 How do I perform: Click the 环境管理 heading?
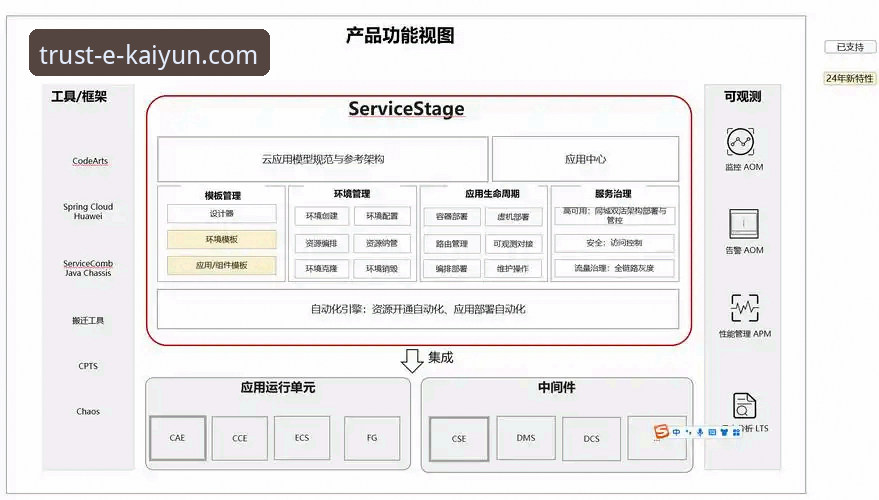coord(352,194)
